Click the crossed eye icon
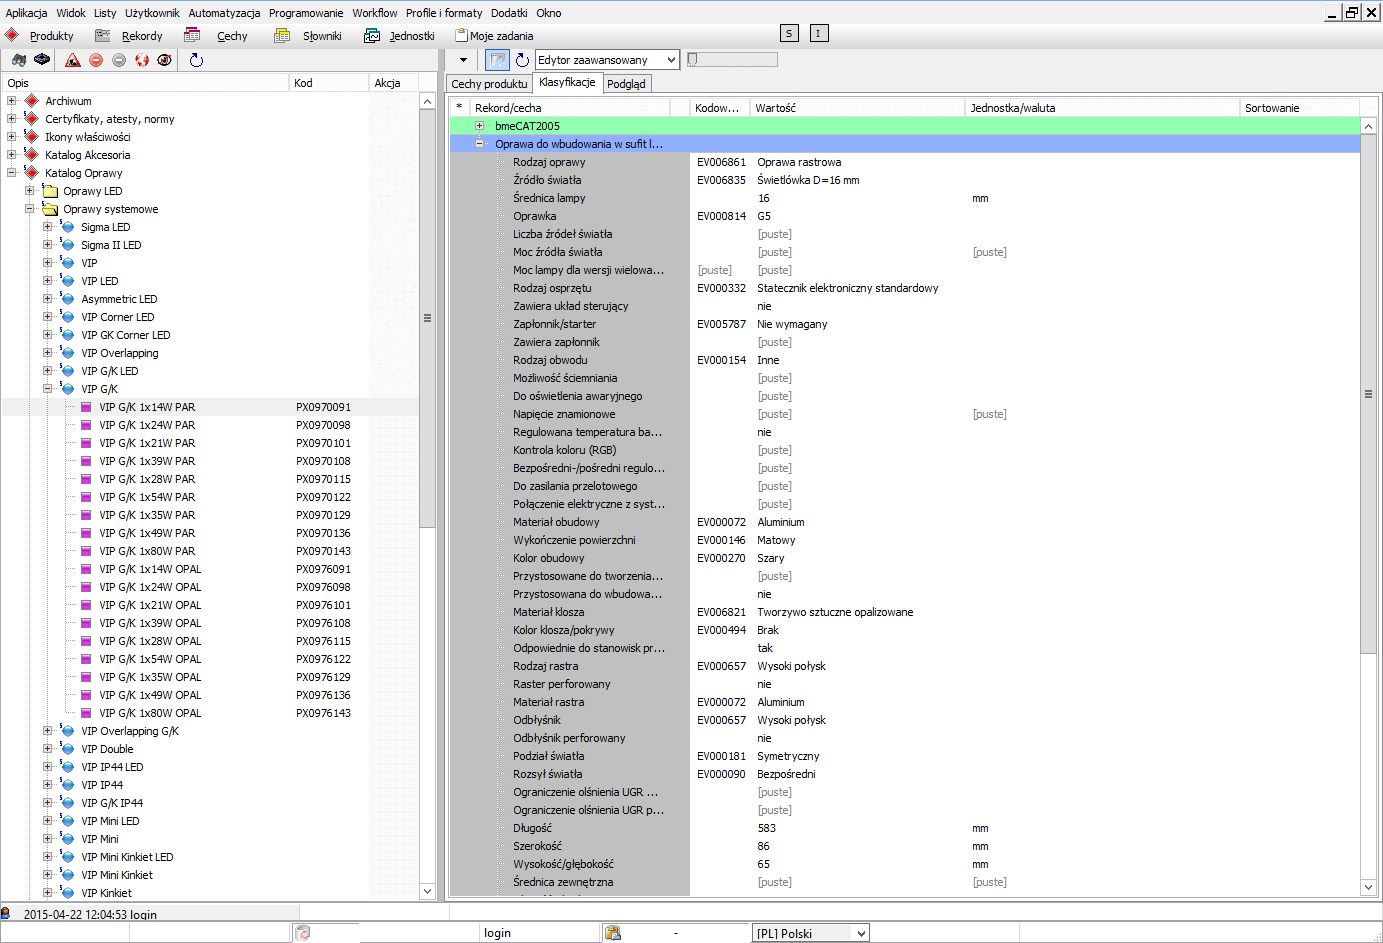Viewport: 1383px width, 943px height. [165, 60]
